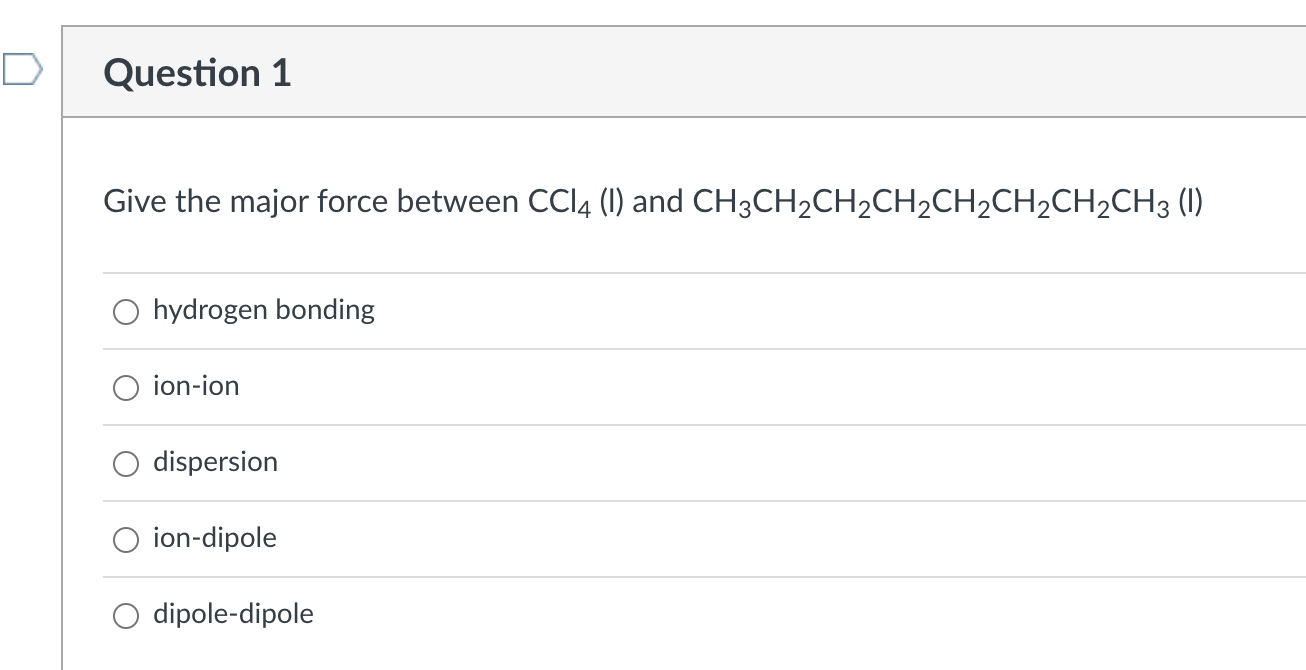Select the dispersion radio button

coord(124,463)
